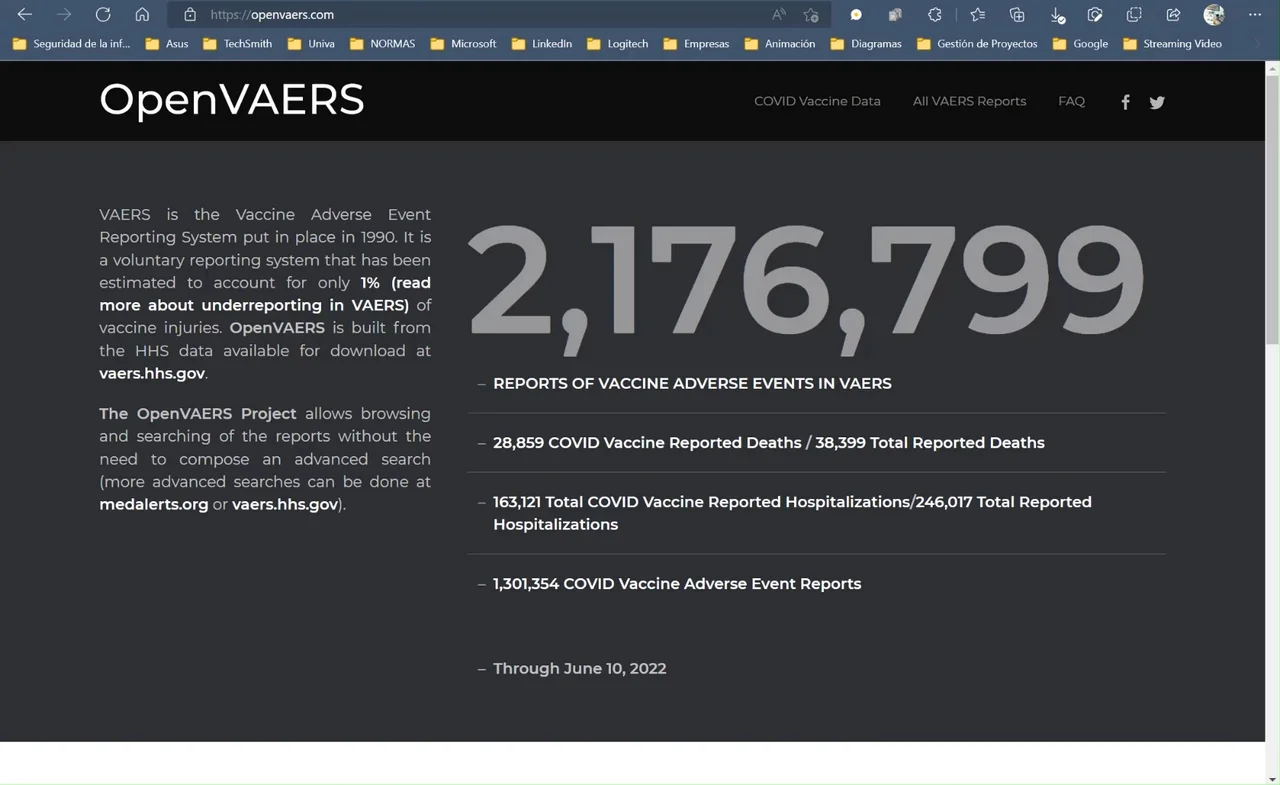This screenshot has height=785, width=1280.
Task: Open the chat bubble extension icon
Action: [x=856, y=15]
